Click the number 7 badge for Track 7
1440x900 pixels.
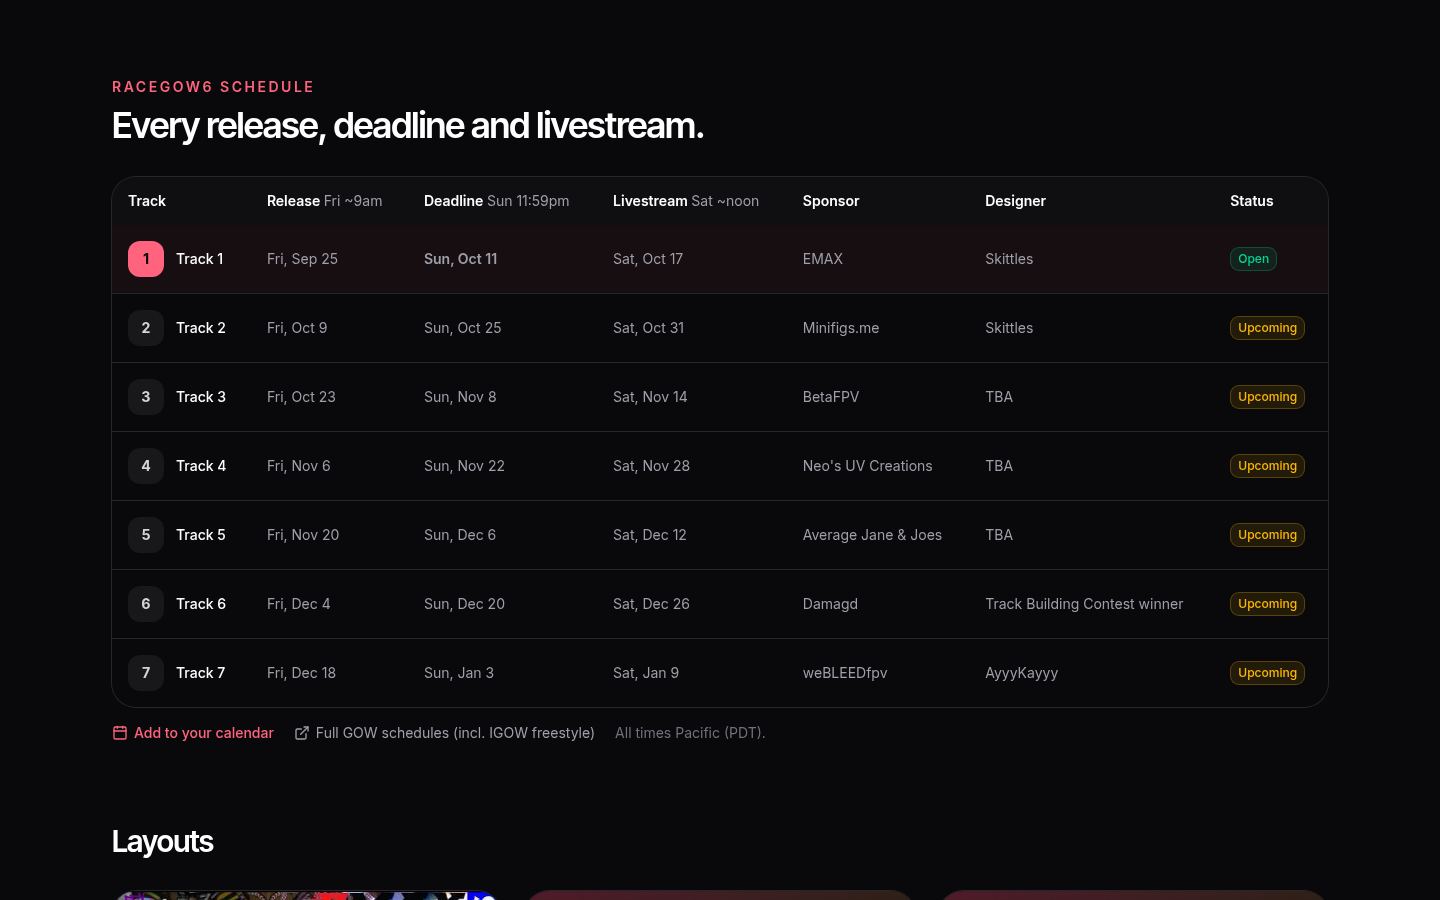point(146,673)
